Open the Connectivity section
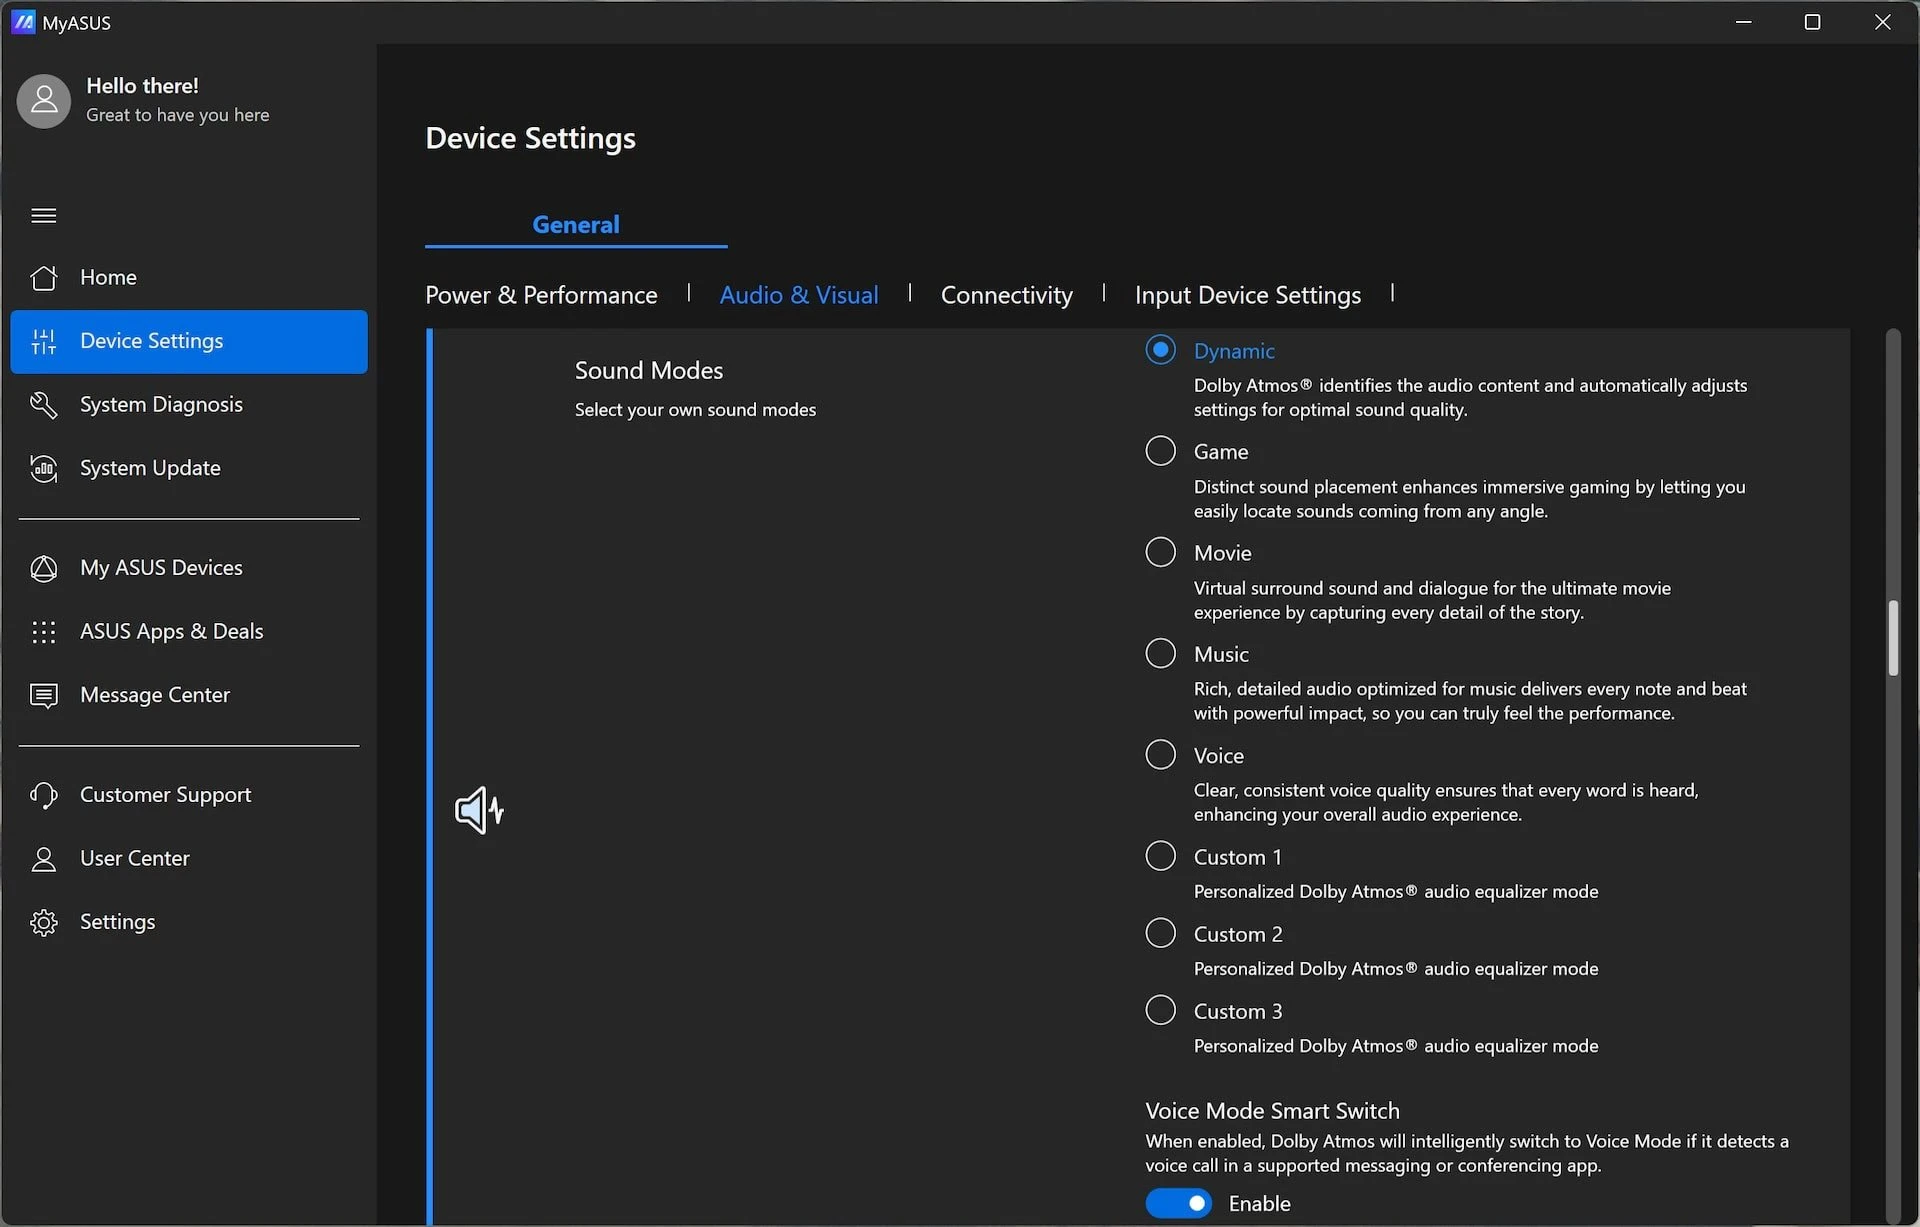 pyautogui.click(x=1006, y=295)
